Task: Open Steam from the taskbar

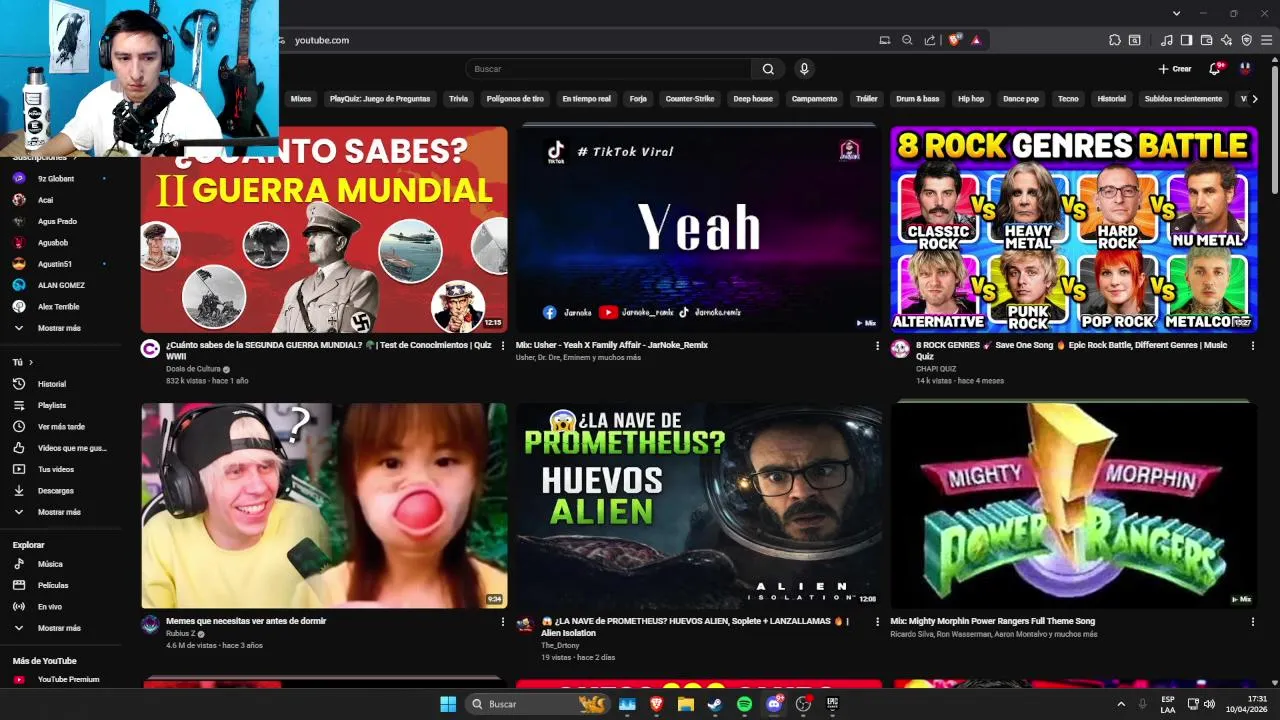Action: 715,704
